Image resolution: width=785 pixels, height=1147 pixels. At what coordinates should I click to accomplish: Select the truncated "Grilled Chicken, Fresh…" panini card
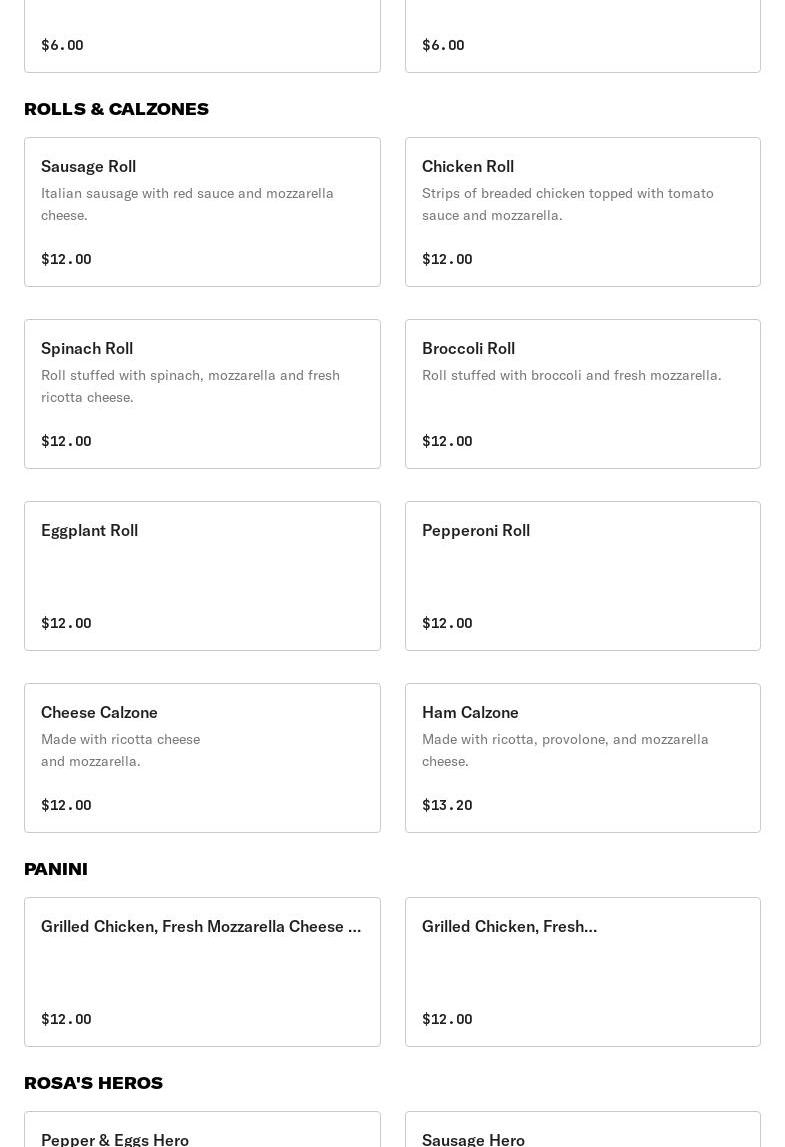pos(582,971)
